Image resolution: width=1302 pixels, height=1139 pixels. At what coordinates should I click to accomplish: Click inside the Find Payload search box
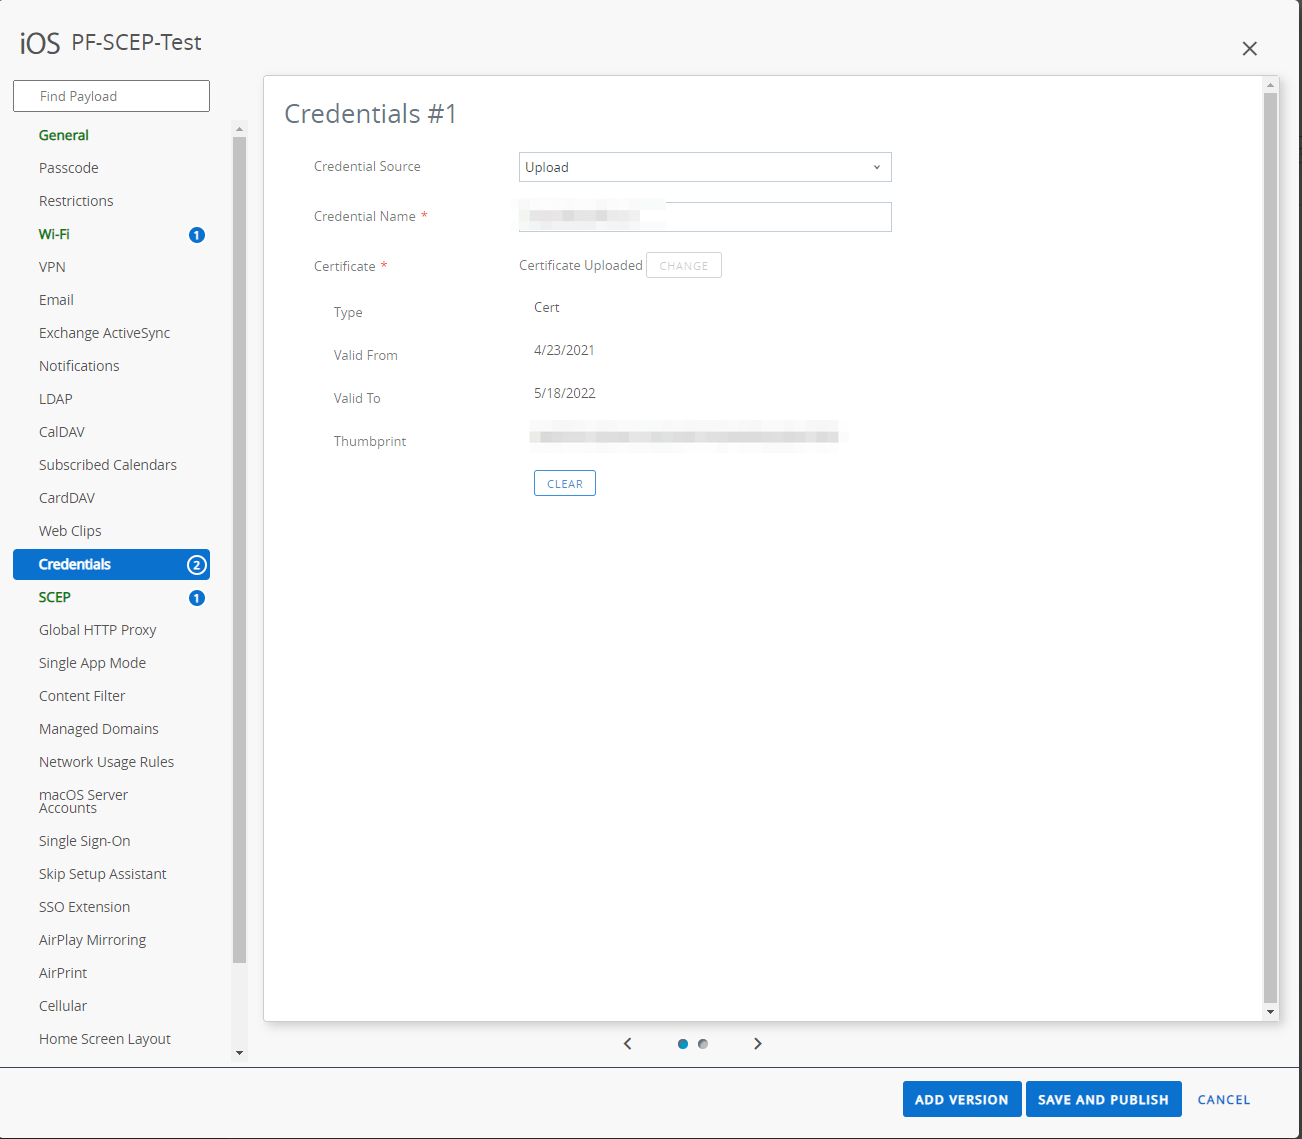(x=110, y=95)
